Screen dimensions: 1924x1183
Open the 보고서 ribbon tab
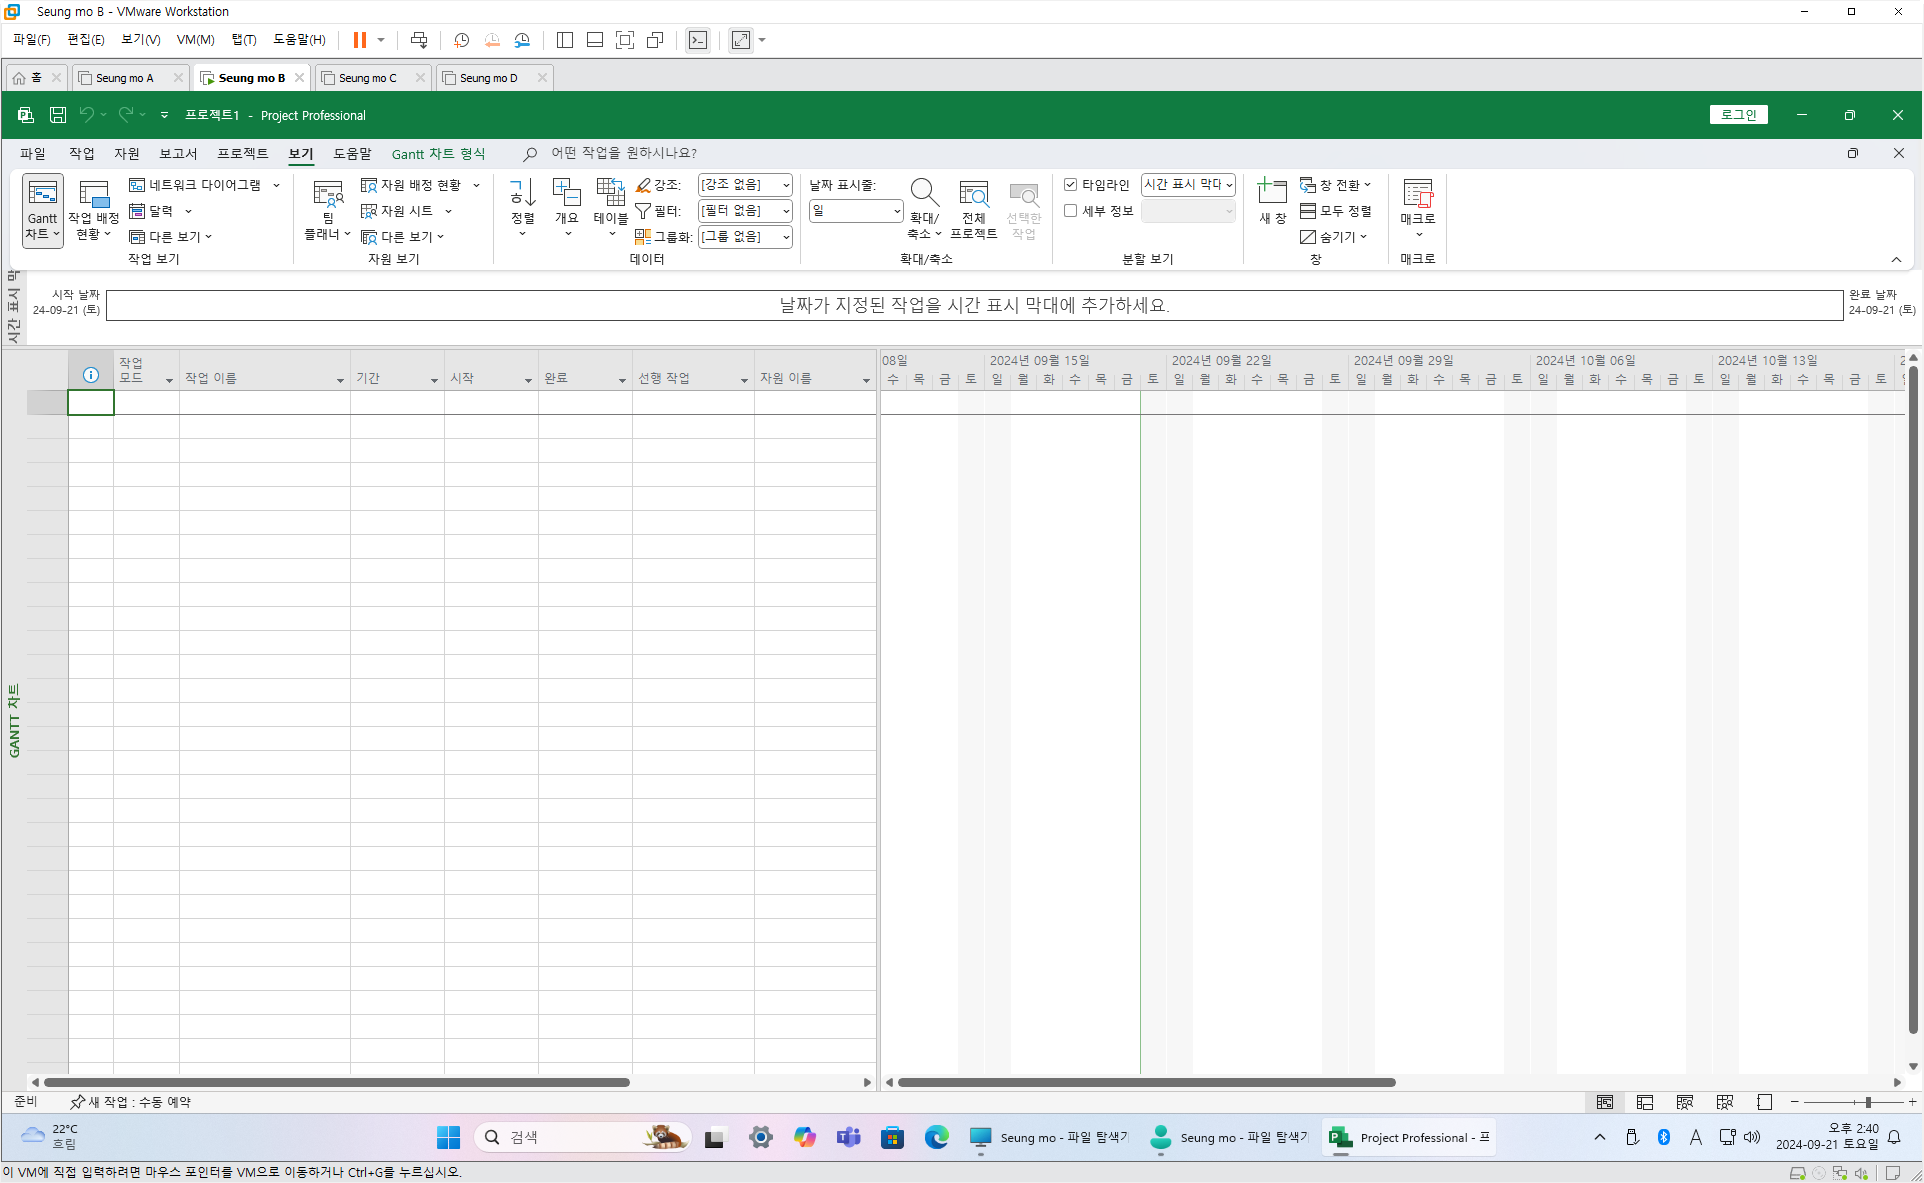(x=178, y=153)
